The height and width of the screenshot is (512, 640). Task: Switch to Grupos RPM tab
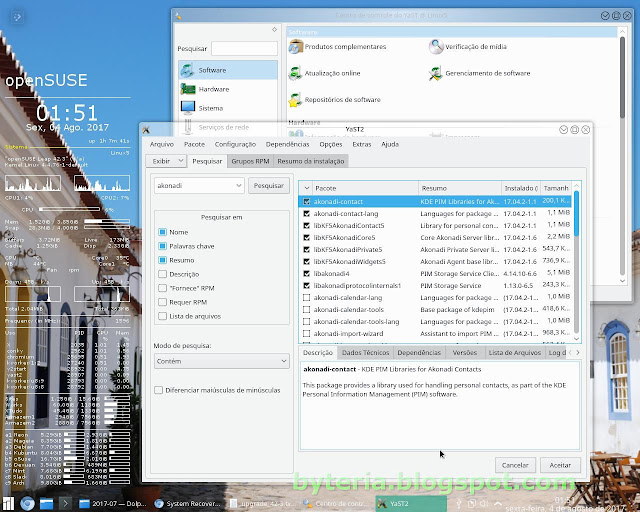(x=250, y=161)
